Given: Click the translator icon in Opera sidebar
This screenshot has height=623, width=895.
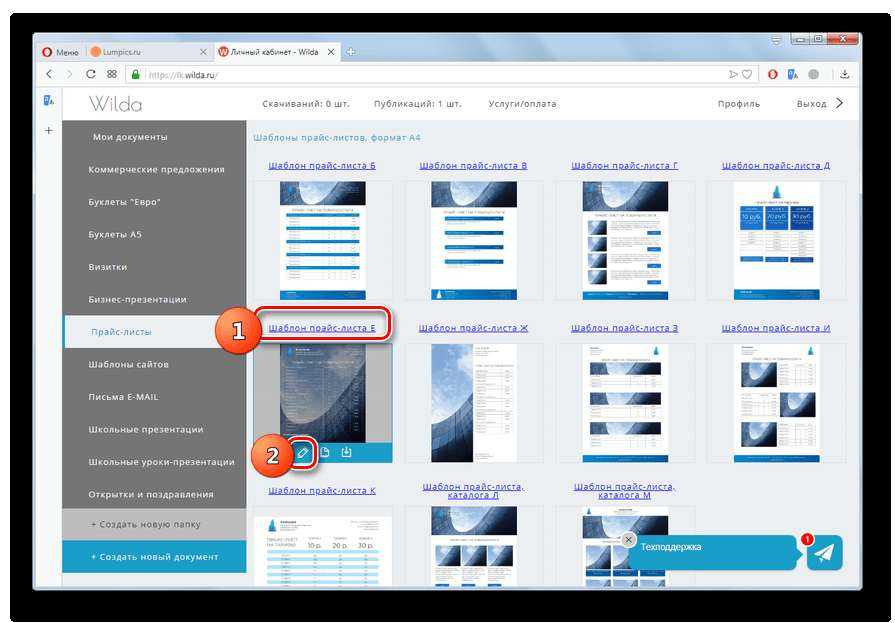Looking at the screenshot, I should (49, 101).
